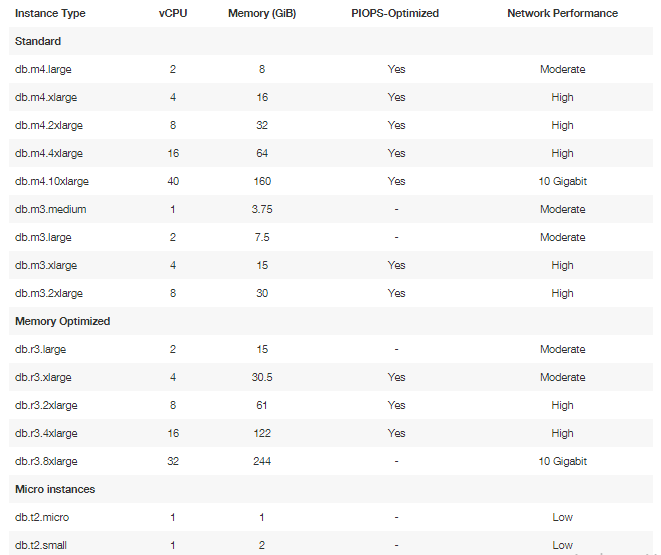Click the Standard section heading
The image size is (661, 555).
tap(38, 41)
